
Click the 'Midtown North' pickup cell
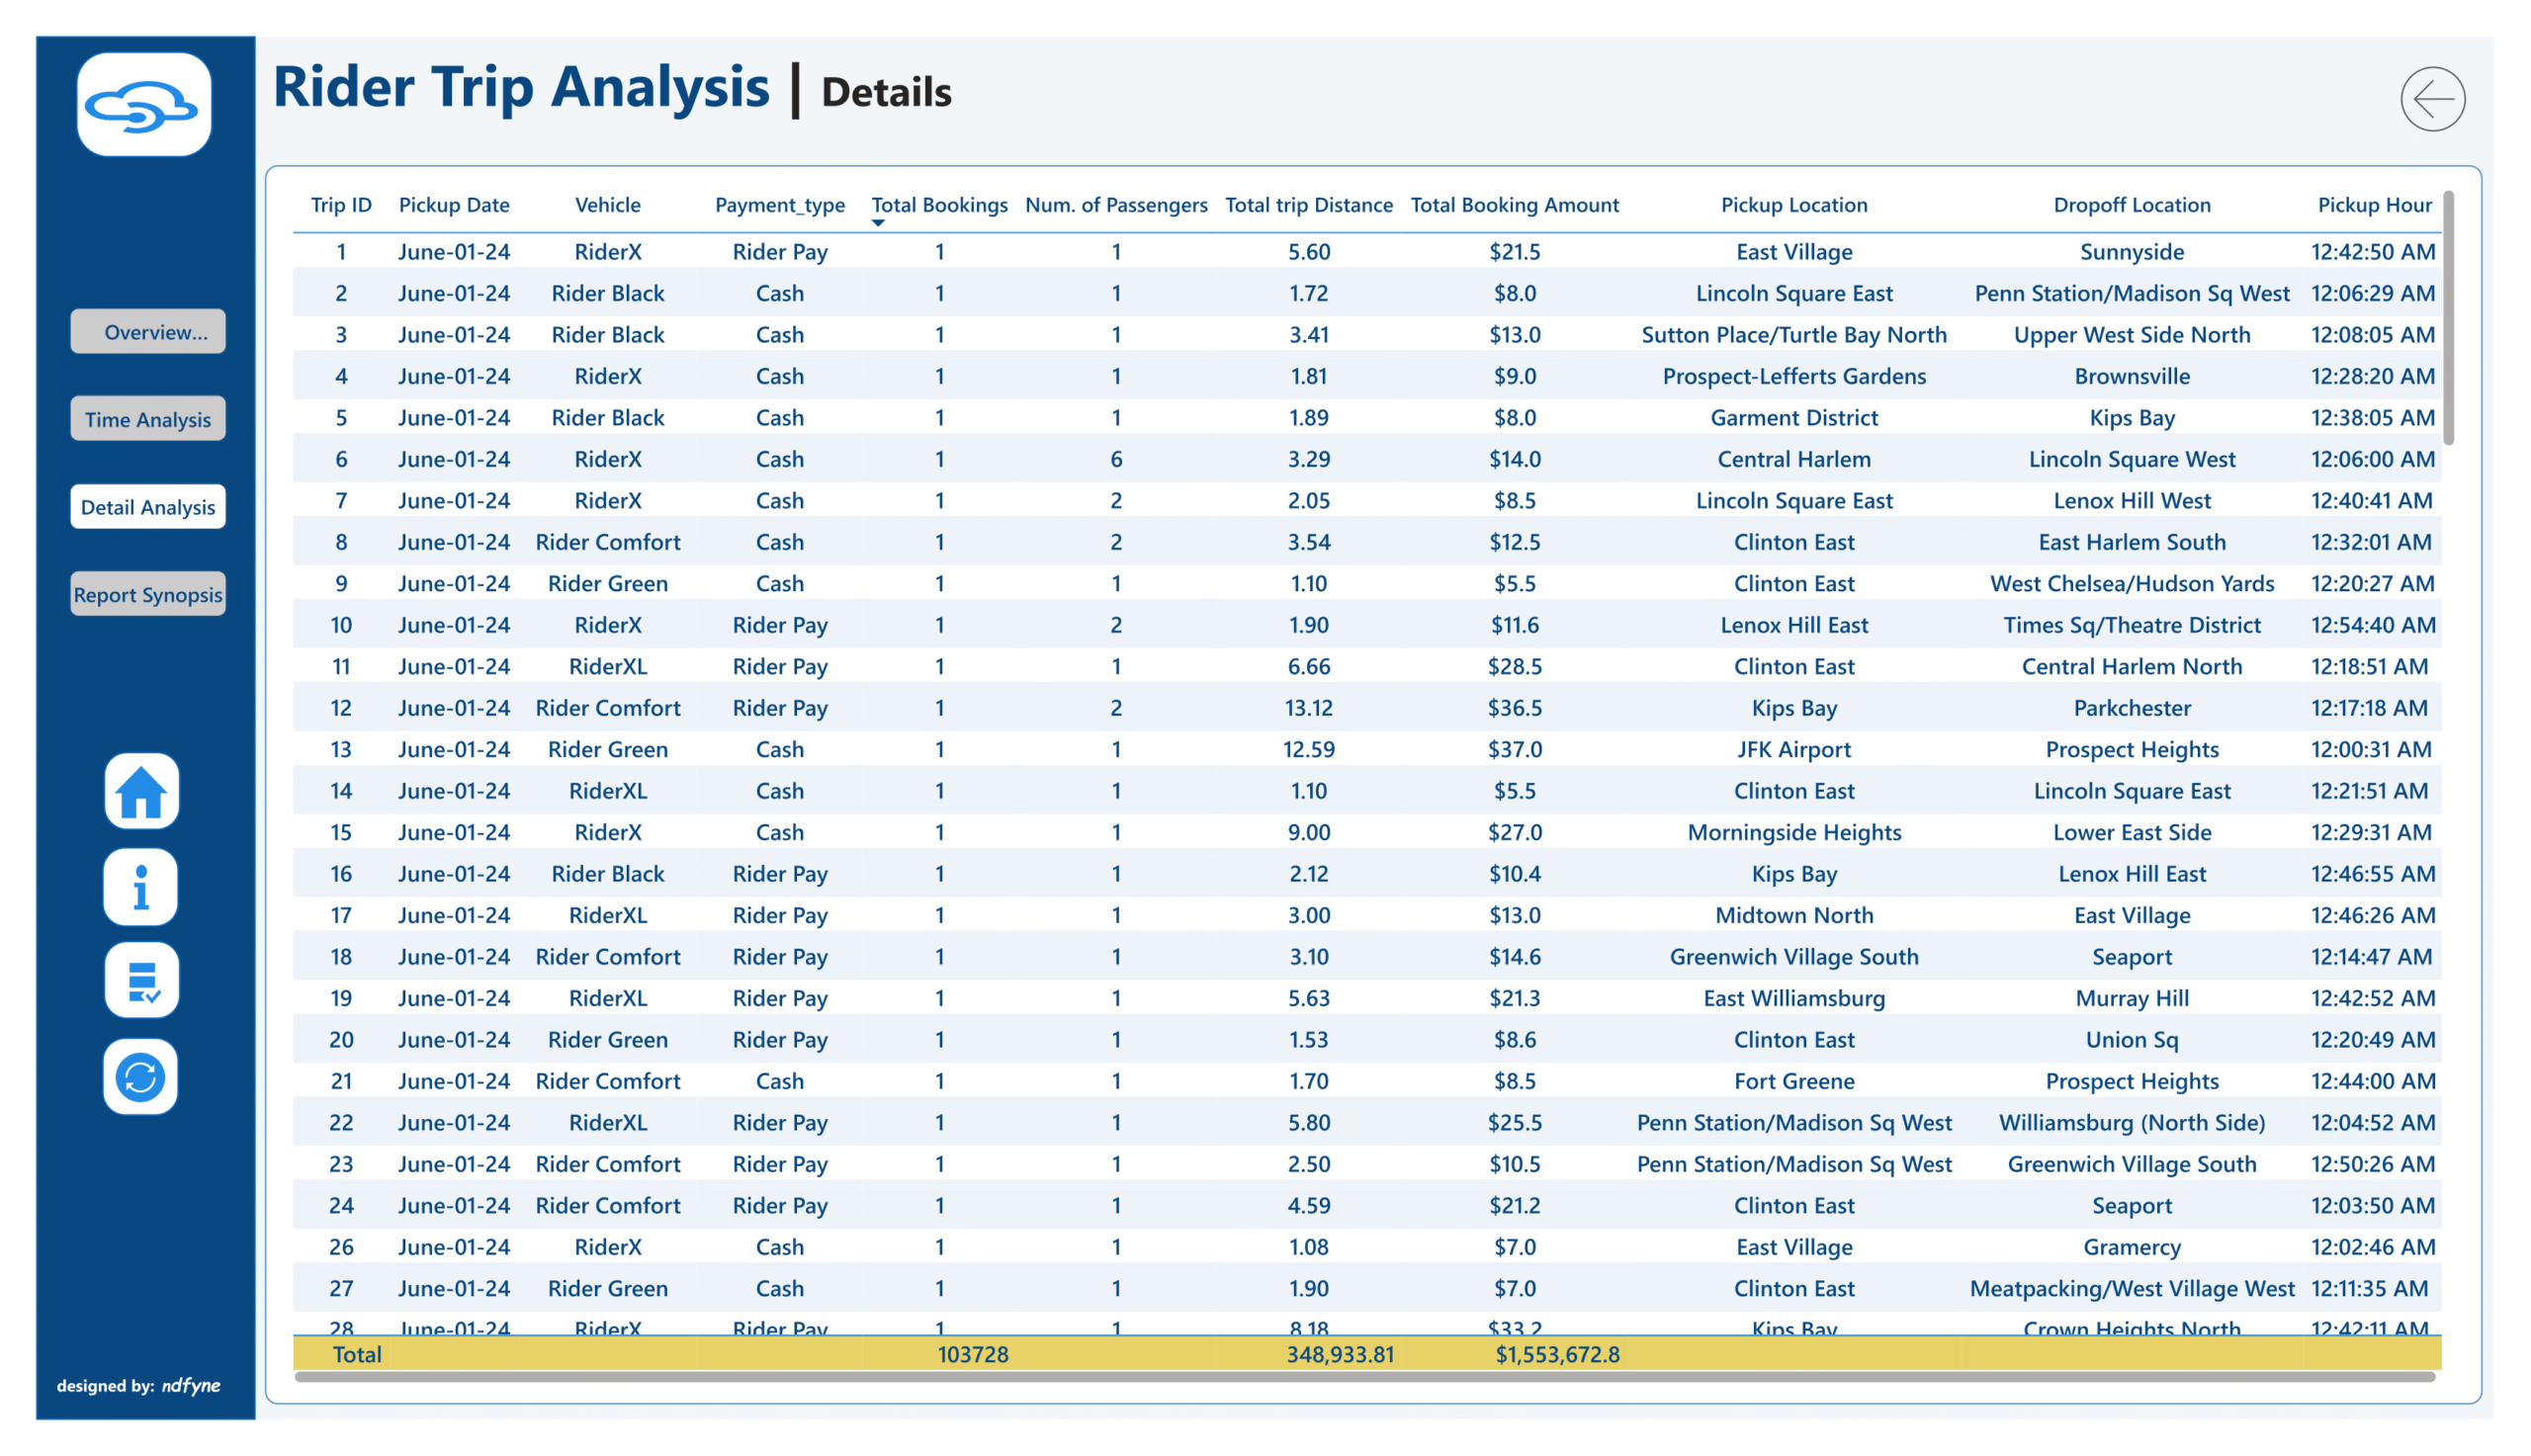click(1794, 916)
